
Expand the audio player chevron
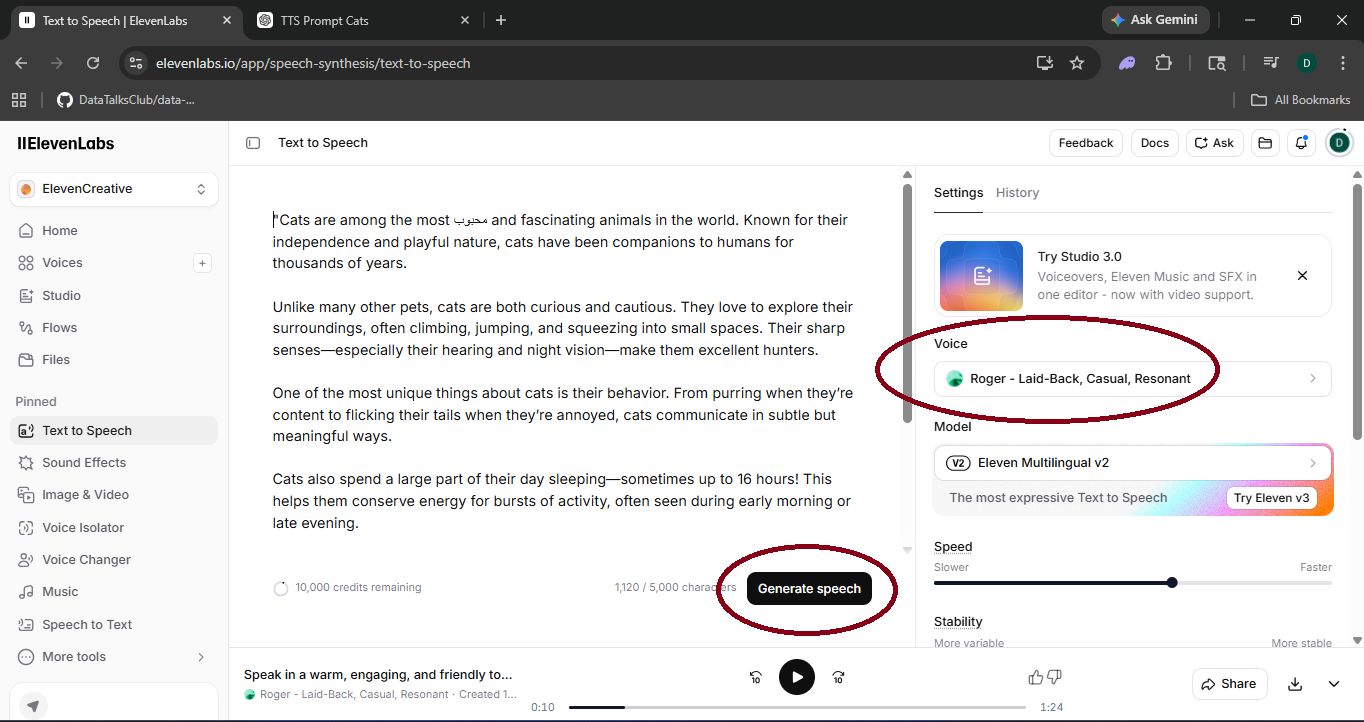pyautogui.click(x=1334, y=684)
